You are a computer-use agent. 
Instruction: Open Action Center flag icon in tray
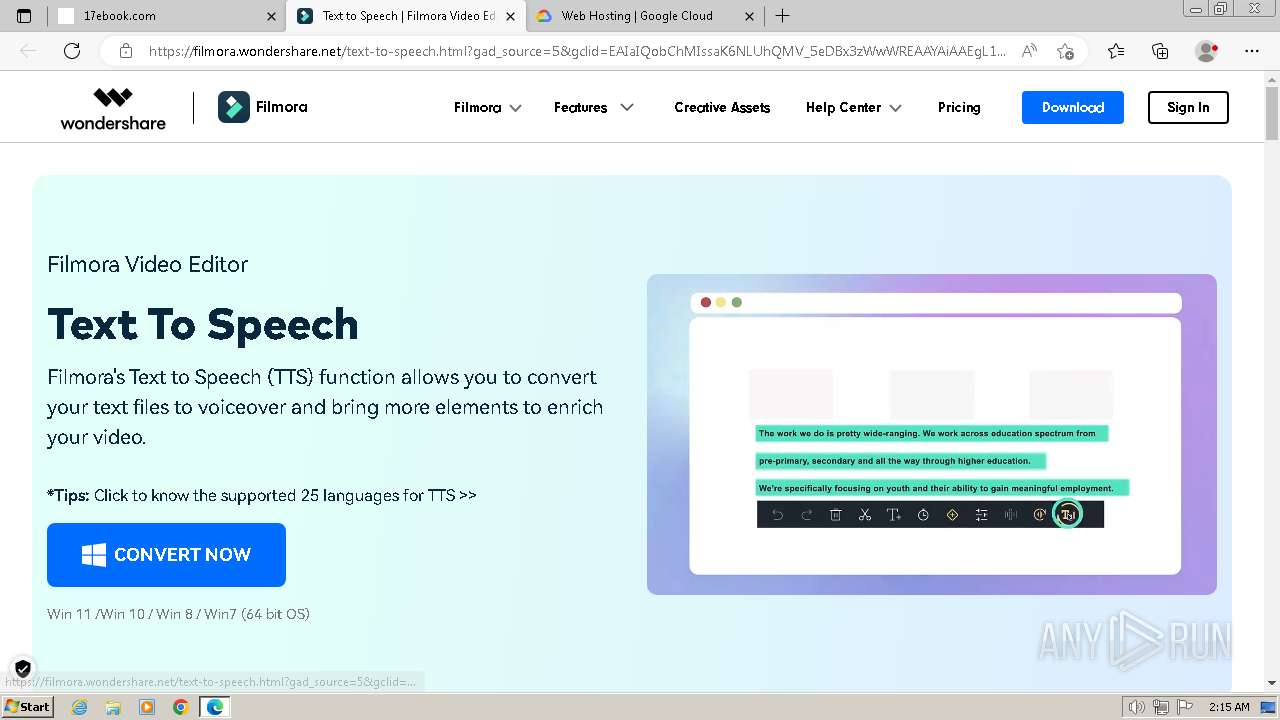tap(1184, 707)
